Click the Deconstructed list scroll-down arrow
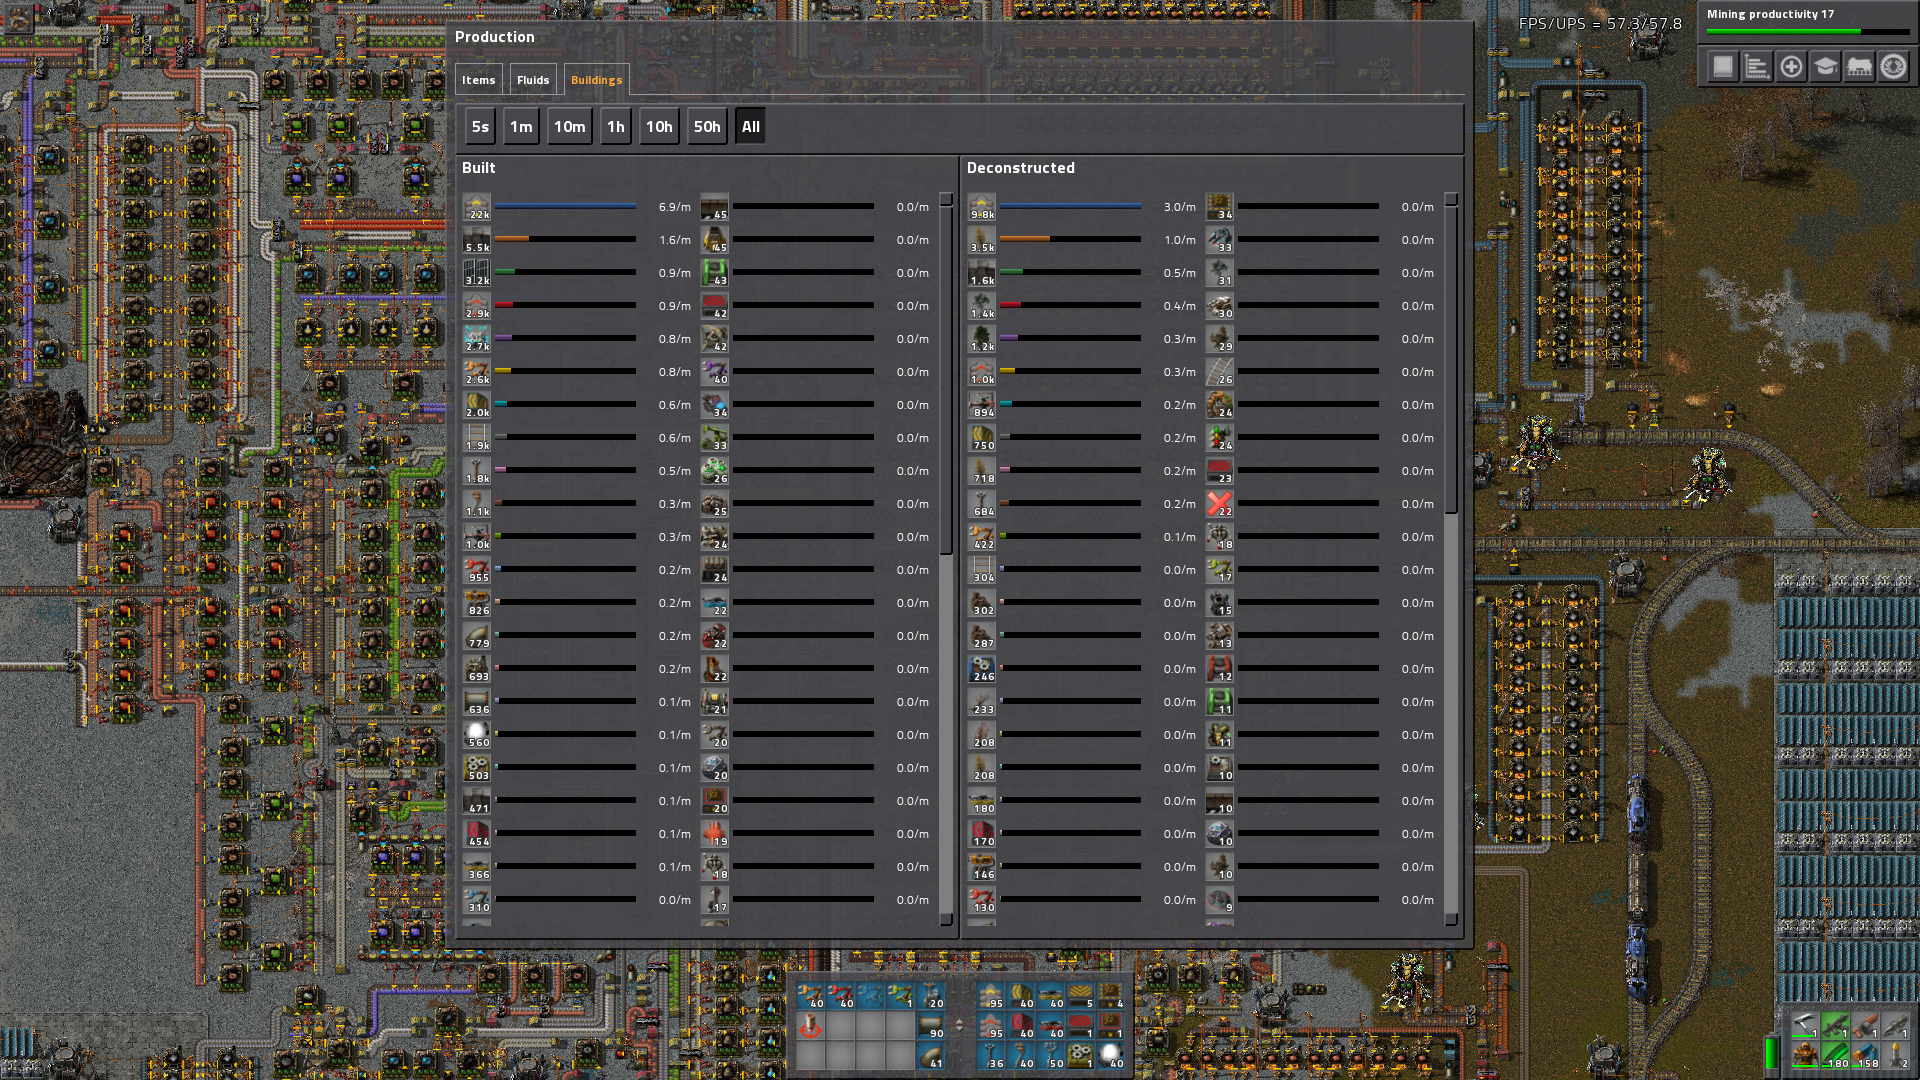 pos(1451,919)
